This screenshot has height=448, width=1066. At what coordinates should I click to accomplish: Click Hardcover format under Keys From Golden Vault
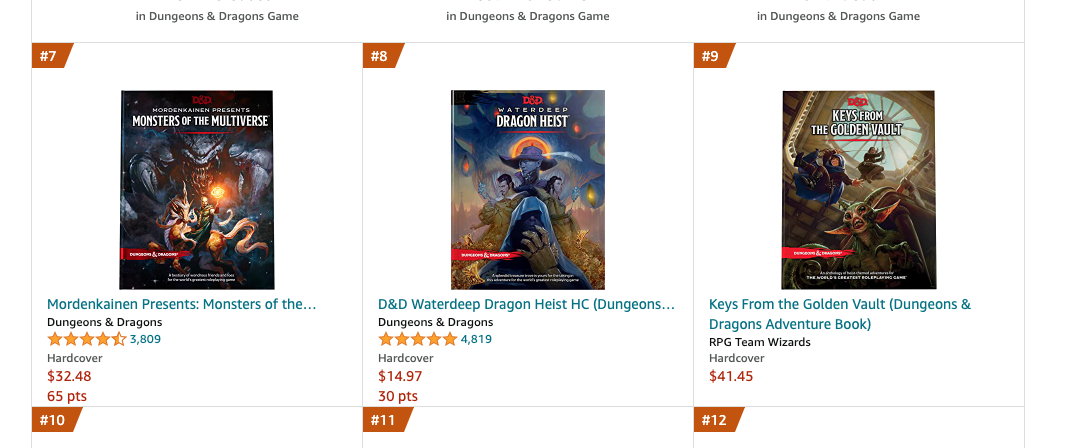737,358
